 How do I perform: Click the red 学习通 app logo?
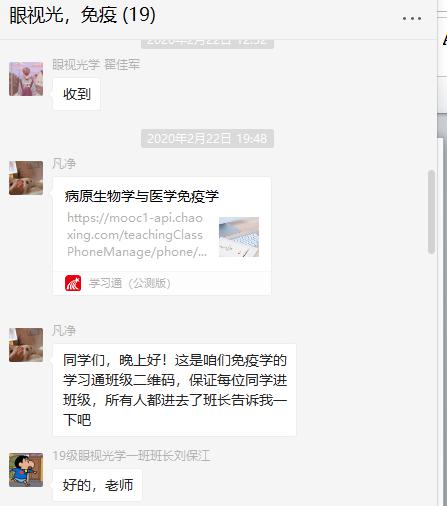[73, 283]
